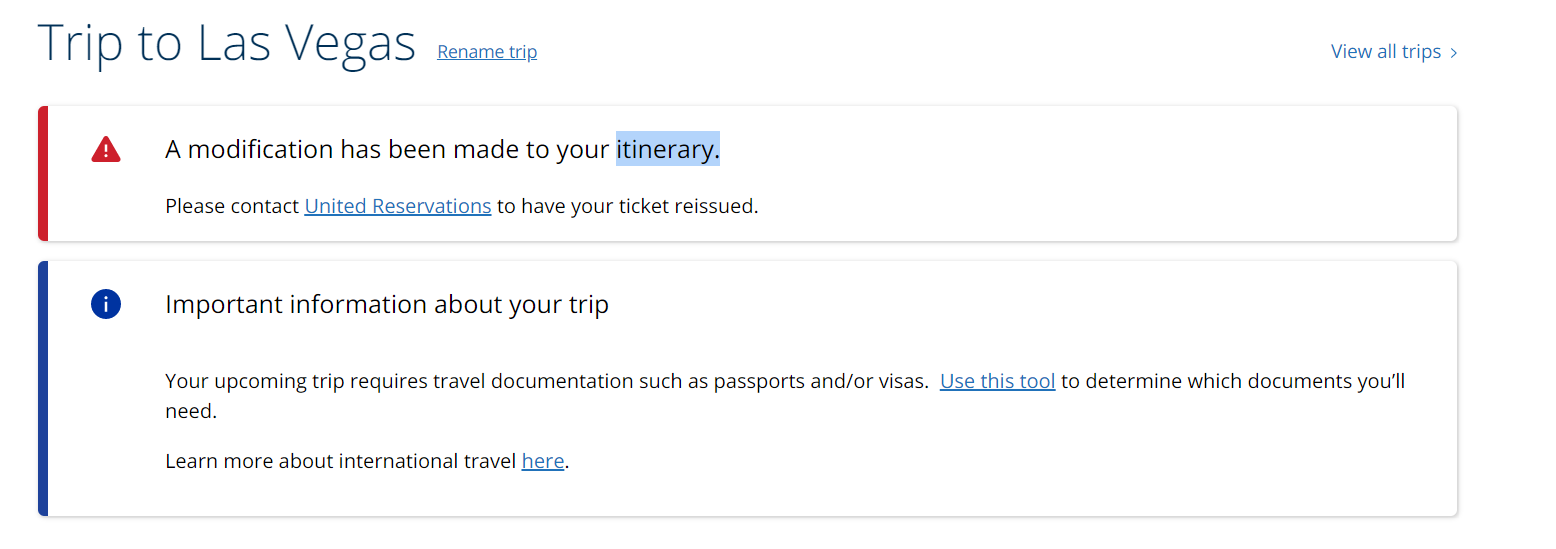Viewport: 1556px width, 549px height.
Task: Open the Use this tool link
Action: [997, 381]
